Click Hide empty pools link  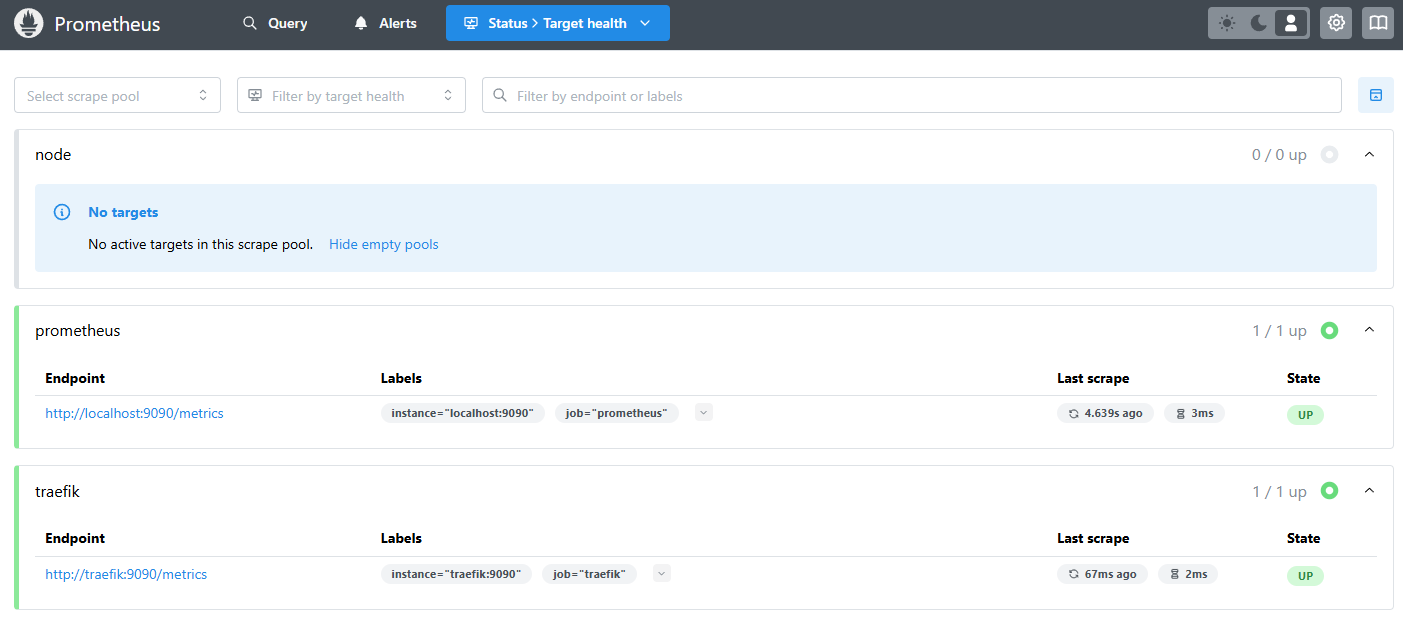click(384, 244)
